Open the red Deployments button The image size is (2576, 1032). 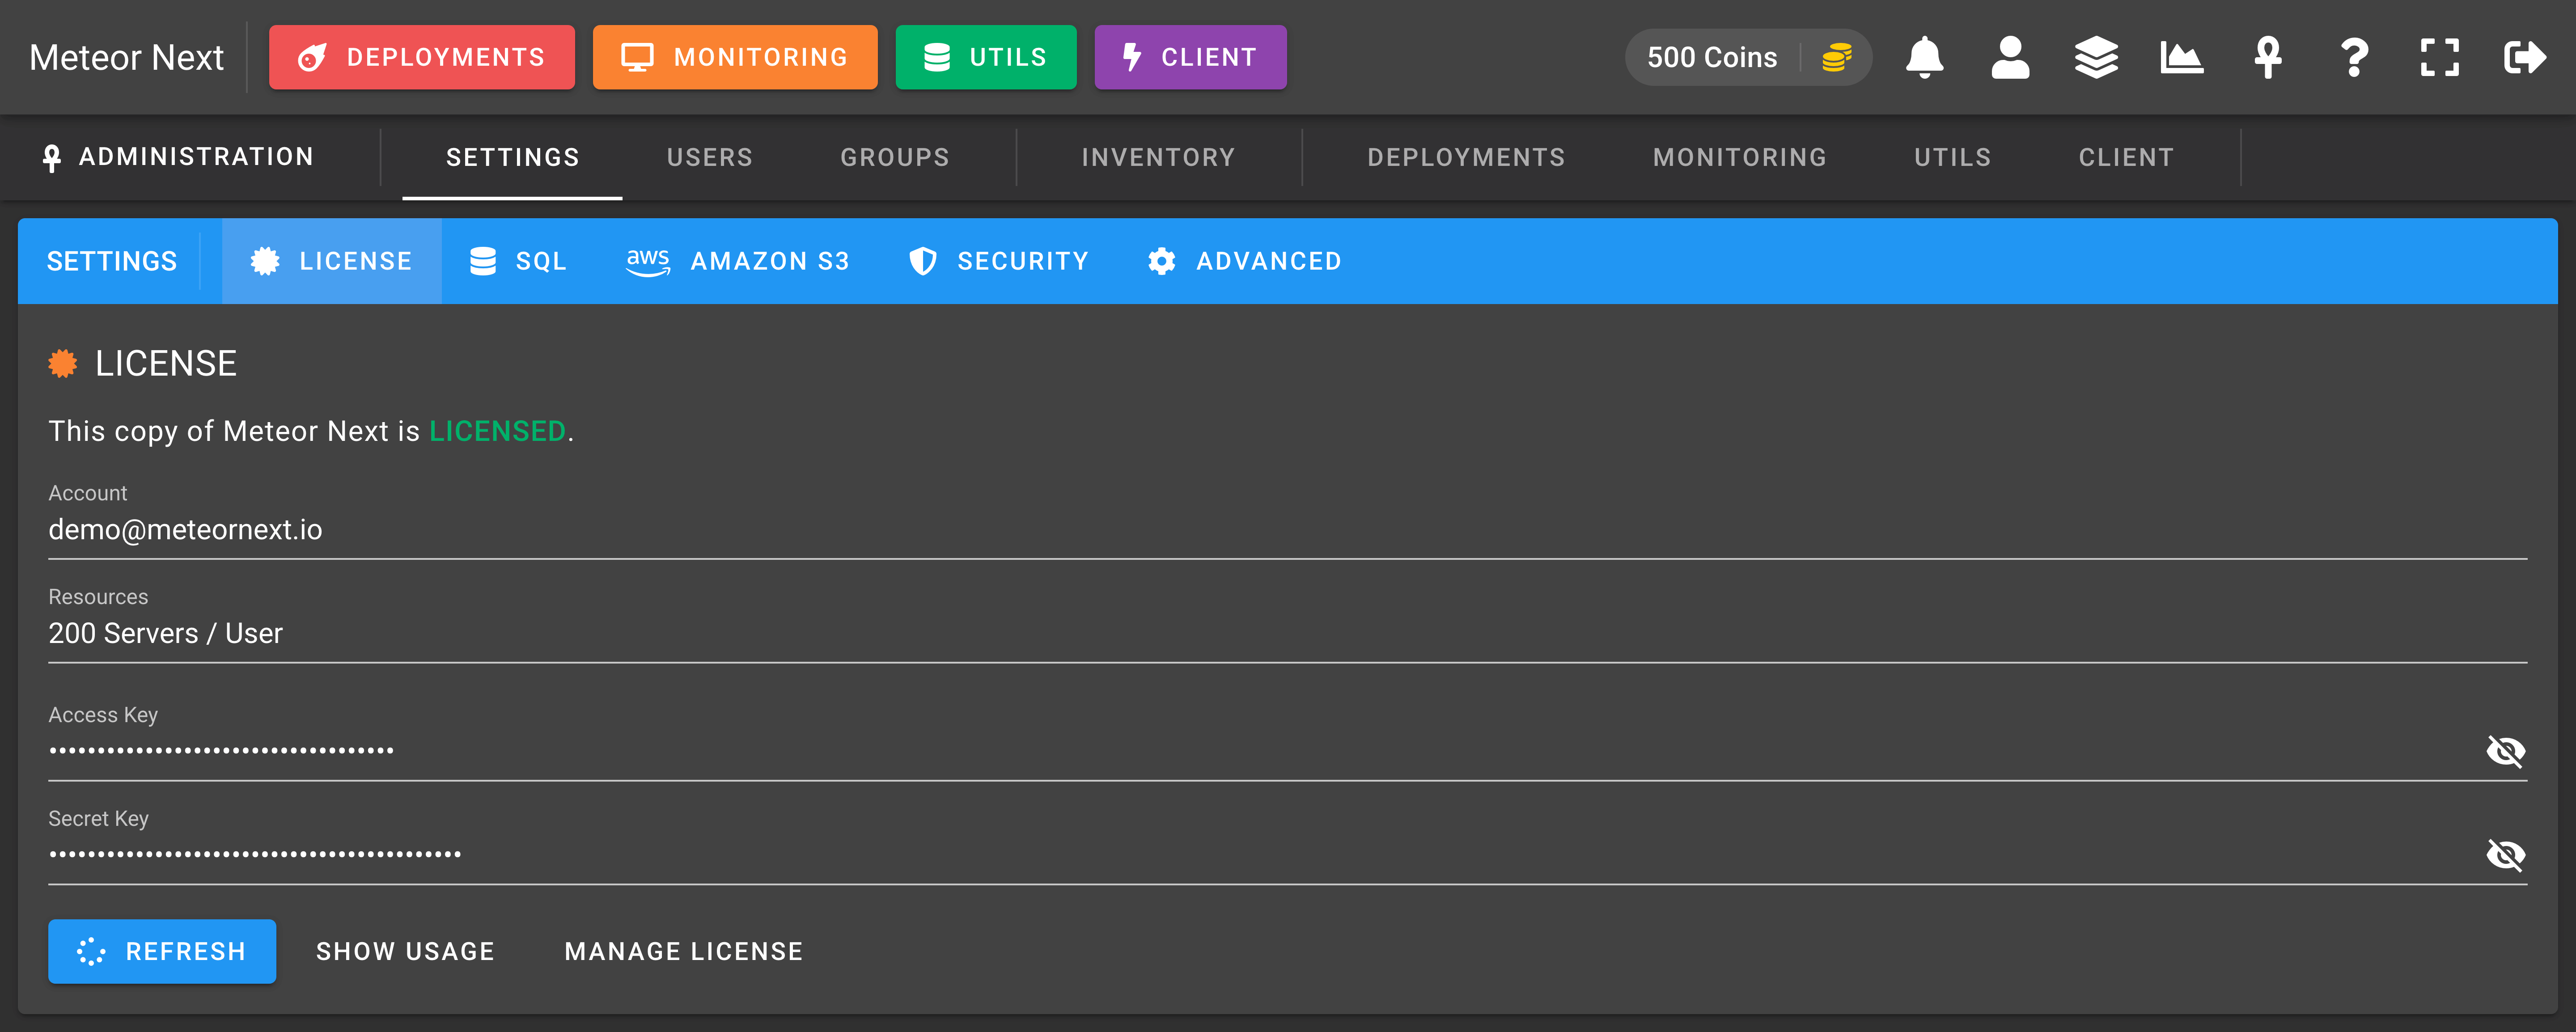point(422,57)
